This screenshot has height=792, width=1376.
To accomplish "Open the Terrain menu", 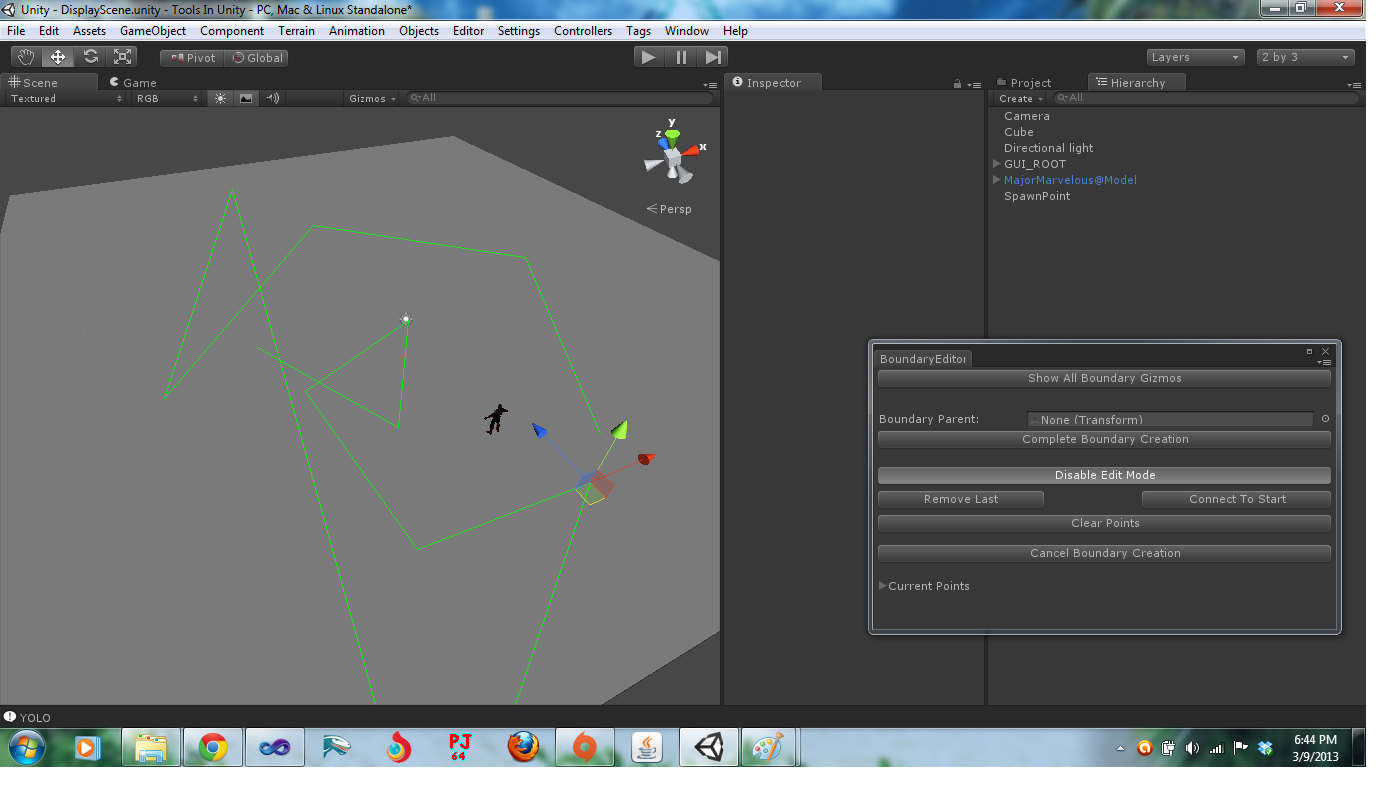I will pos(296,31).
